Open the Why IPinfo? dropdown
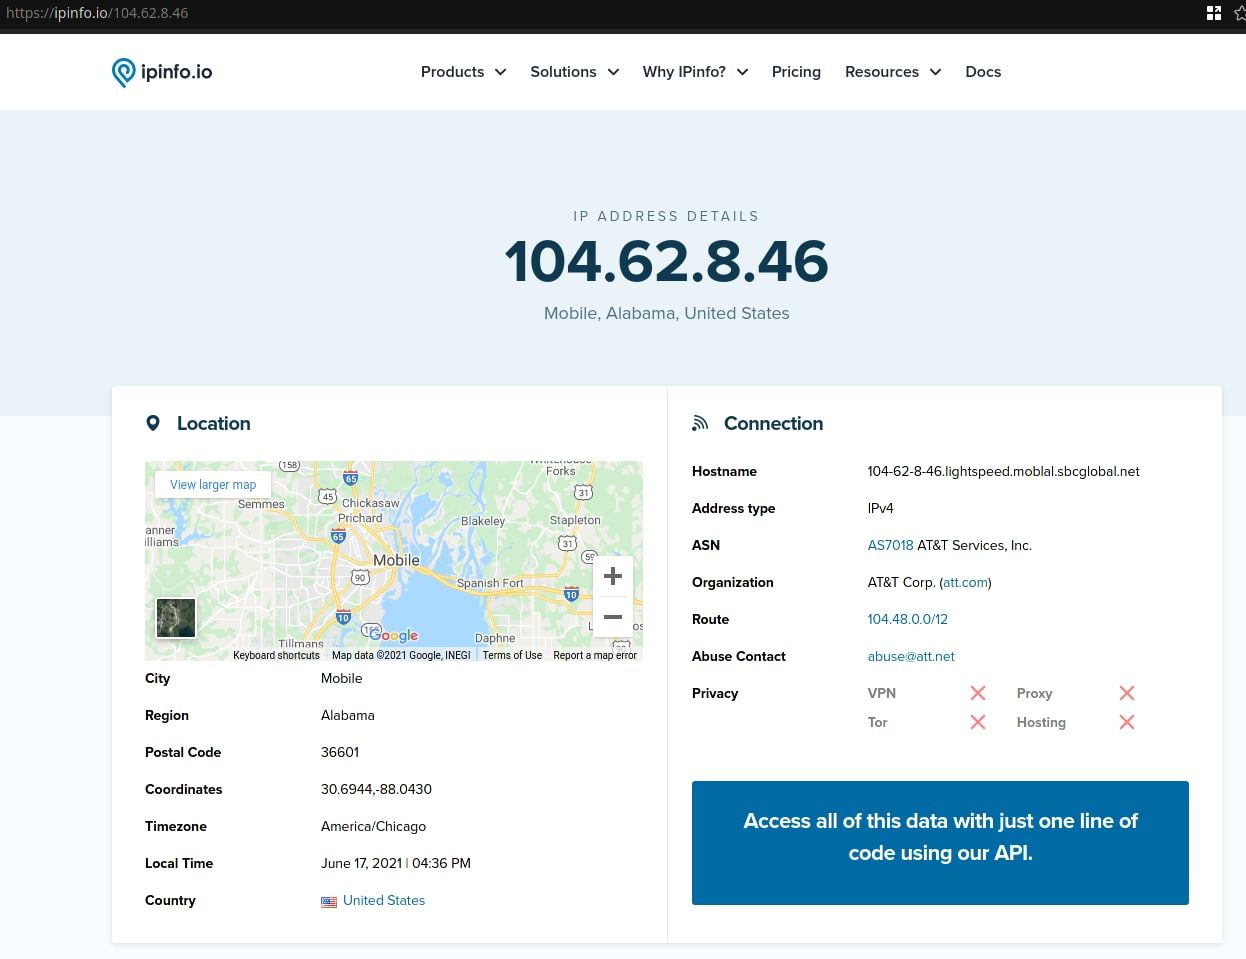The height and width of the screenshot is (959, 1246). point(695,72)
